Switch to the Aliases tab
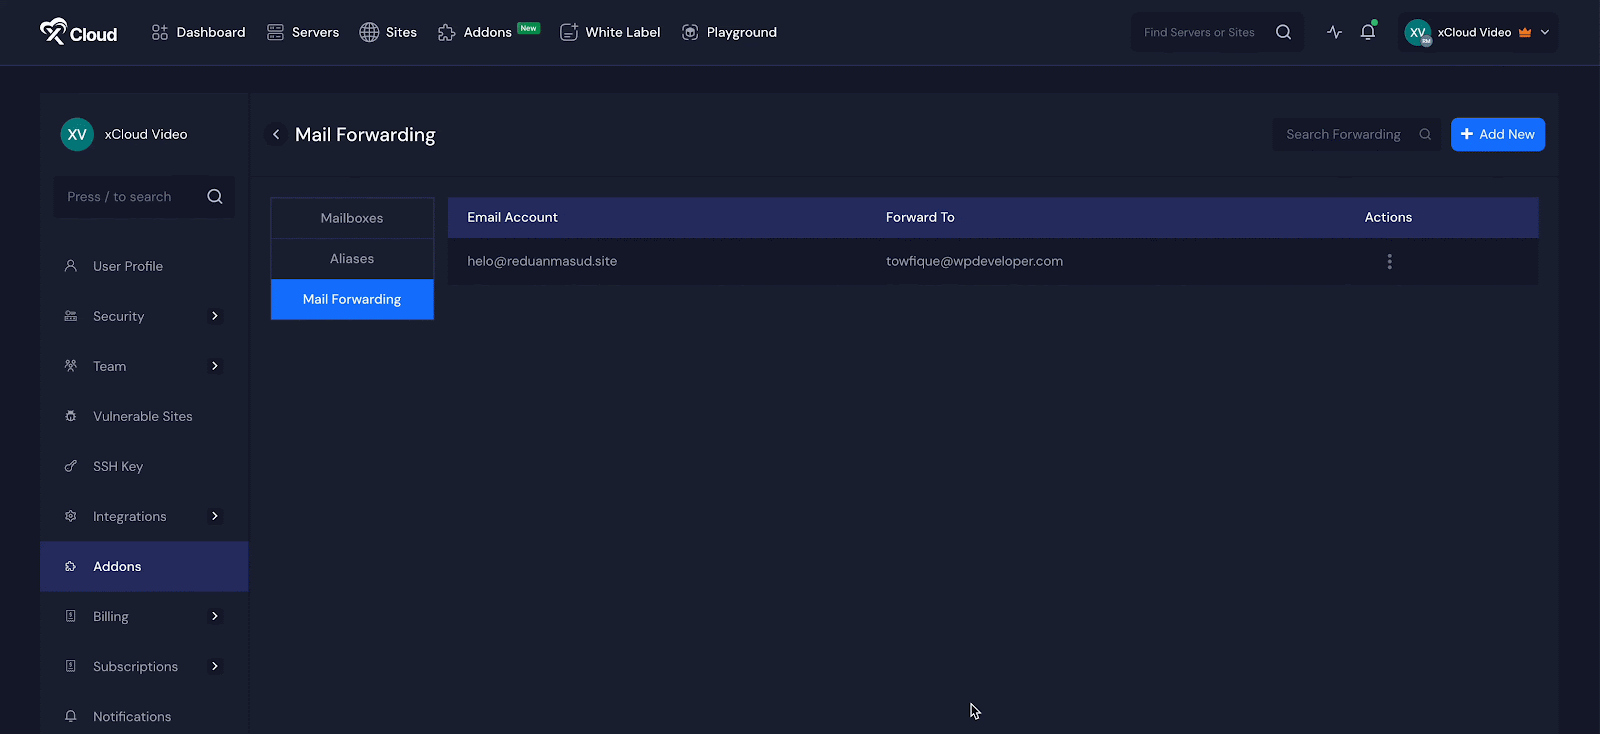 352,259
